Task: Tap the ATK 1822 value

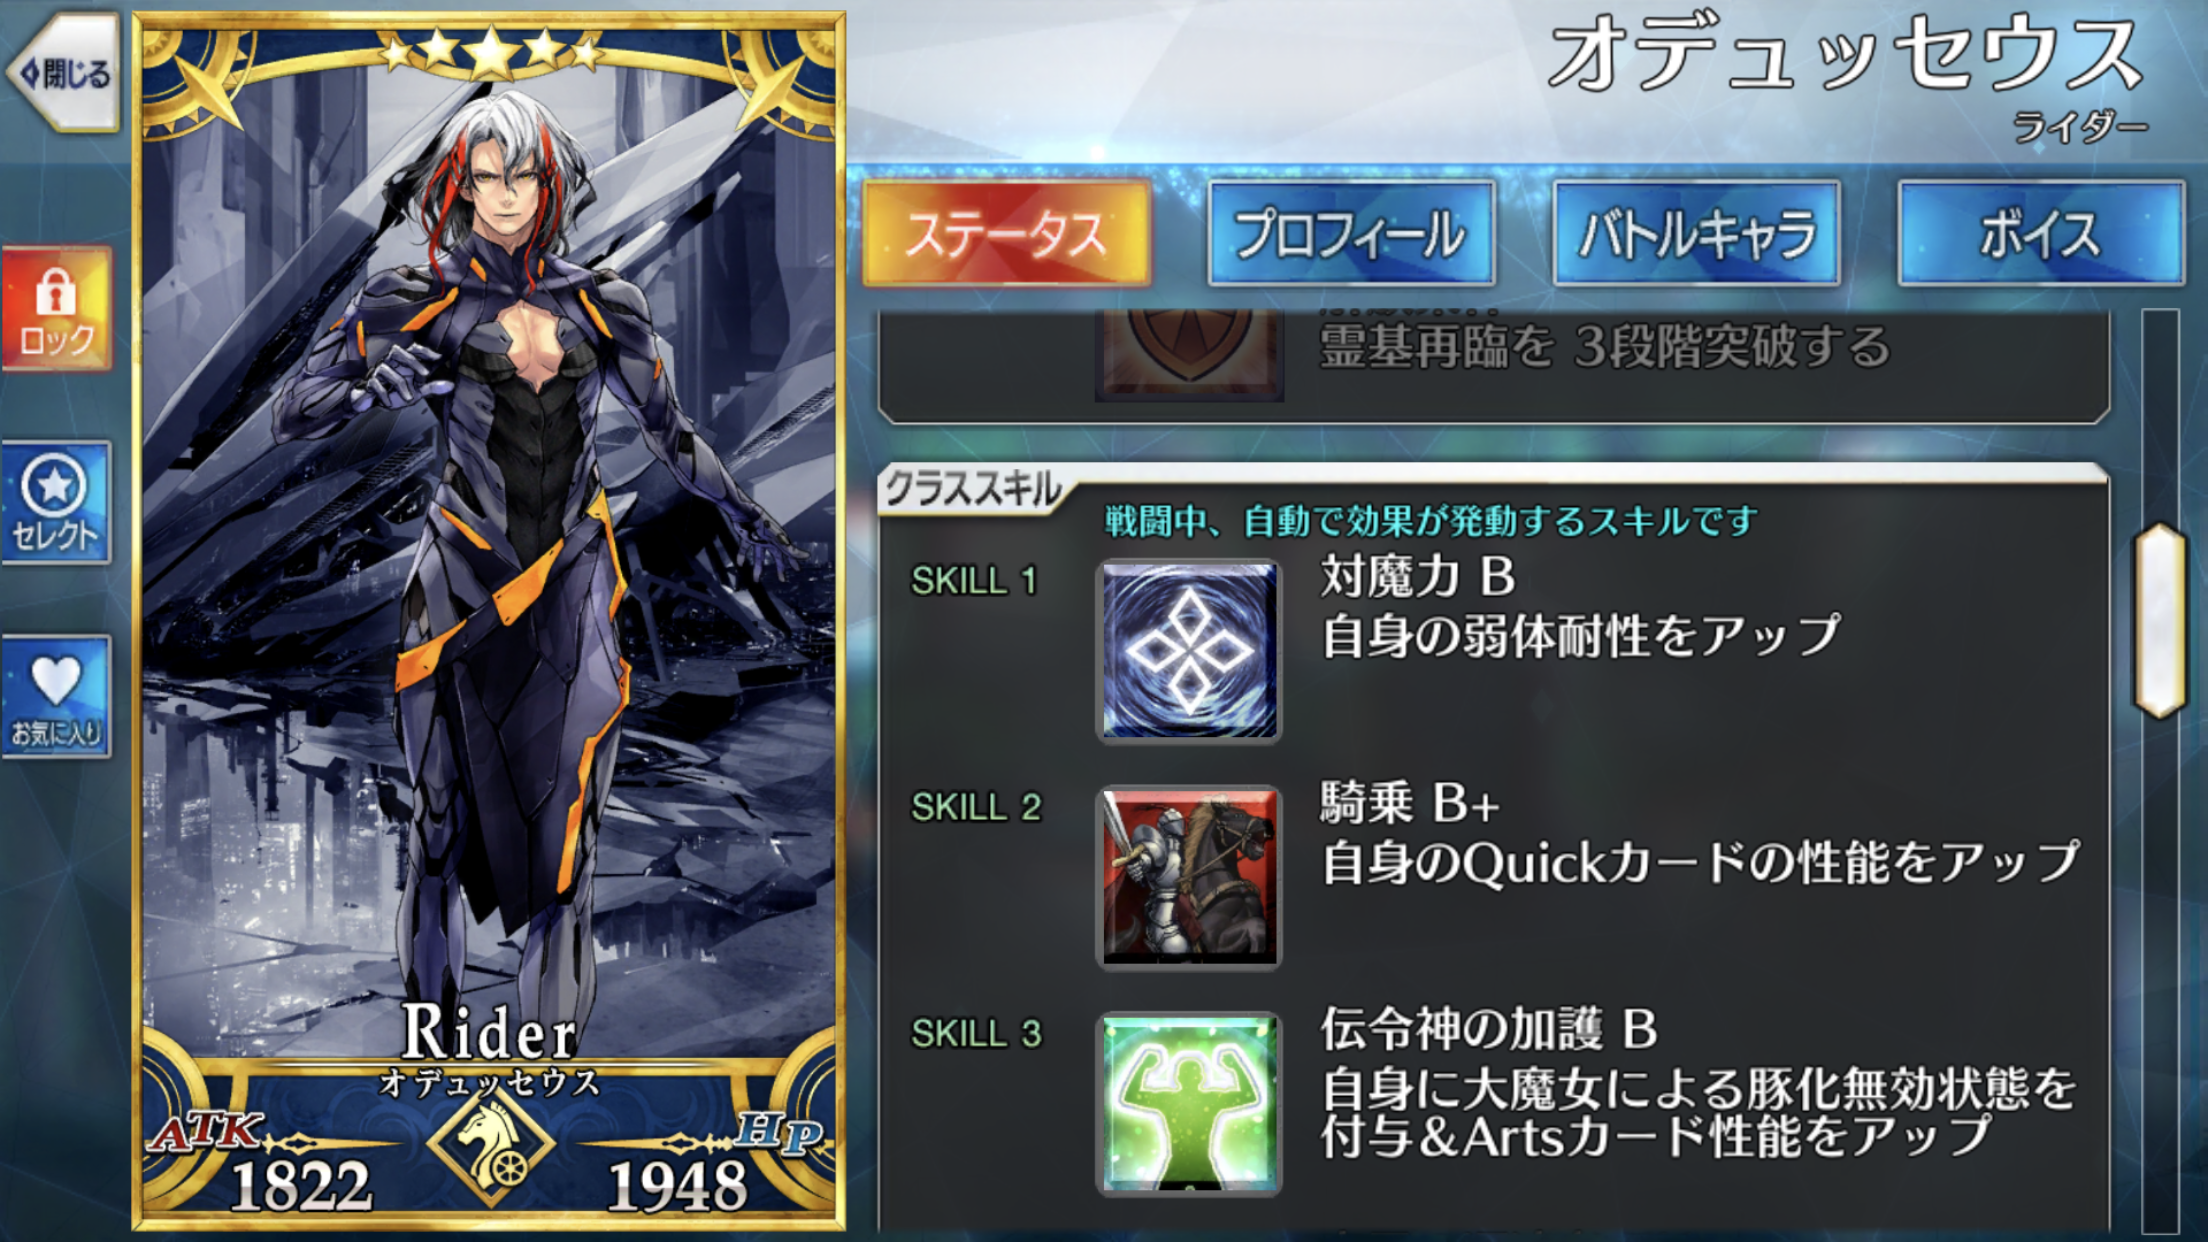Action: (x=300, y=1186)
